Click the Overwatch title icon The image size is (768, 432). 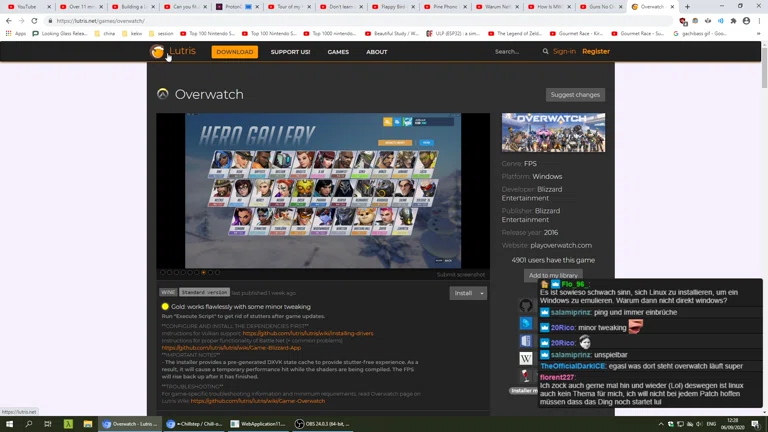pos(163,94)
